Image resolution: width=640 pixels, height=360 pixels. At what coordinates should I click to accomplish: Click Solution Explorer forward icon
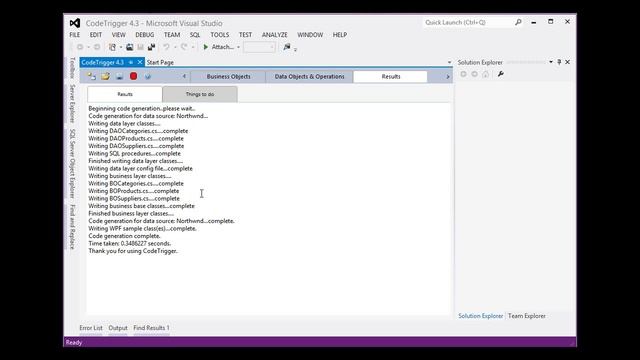(474, 74)
